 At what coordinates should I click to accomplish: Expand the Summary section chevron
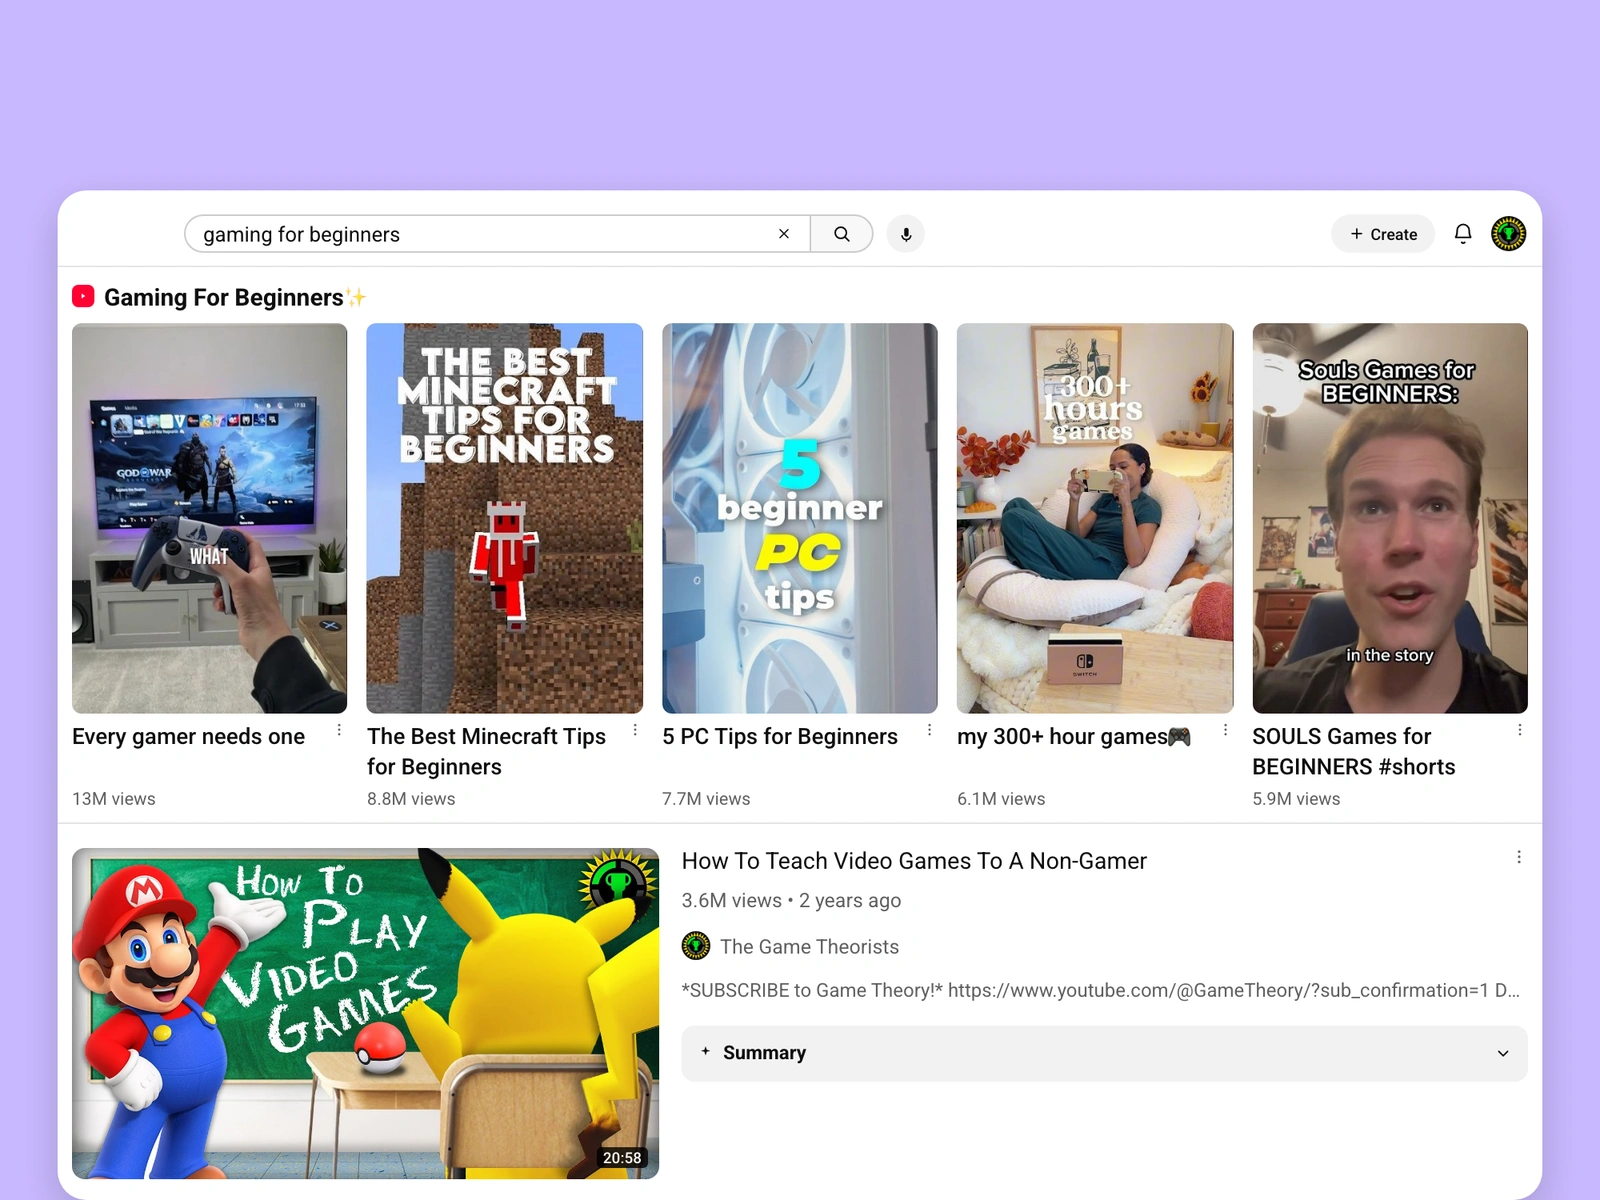coord(1503,1053)
